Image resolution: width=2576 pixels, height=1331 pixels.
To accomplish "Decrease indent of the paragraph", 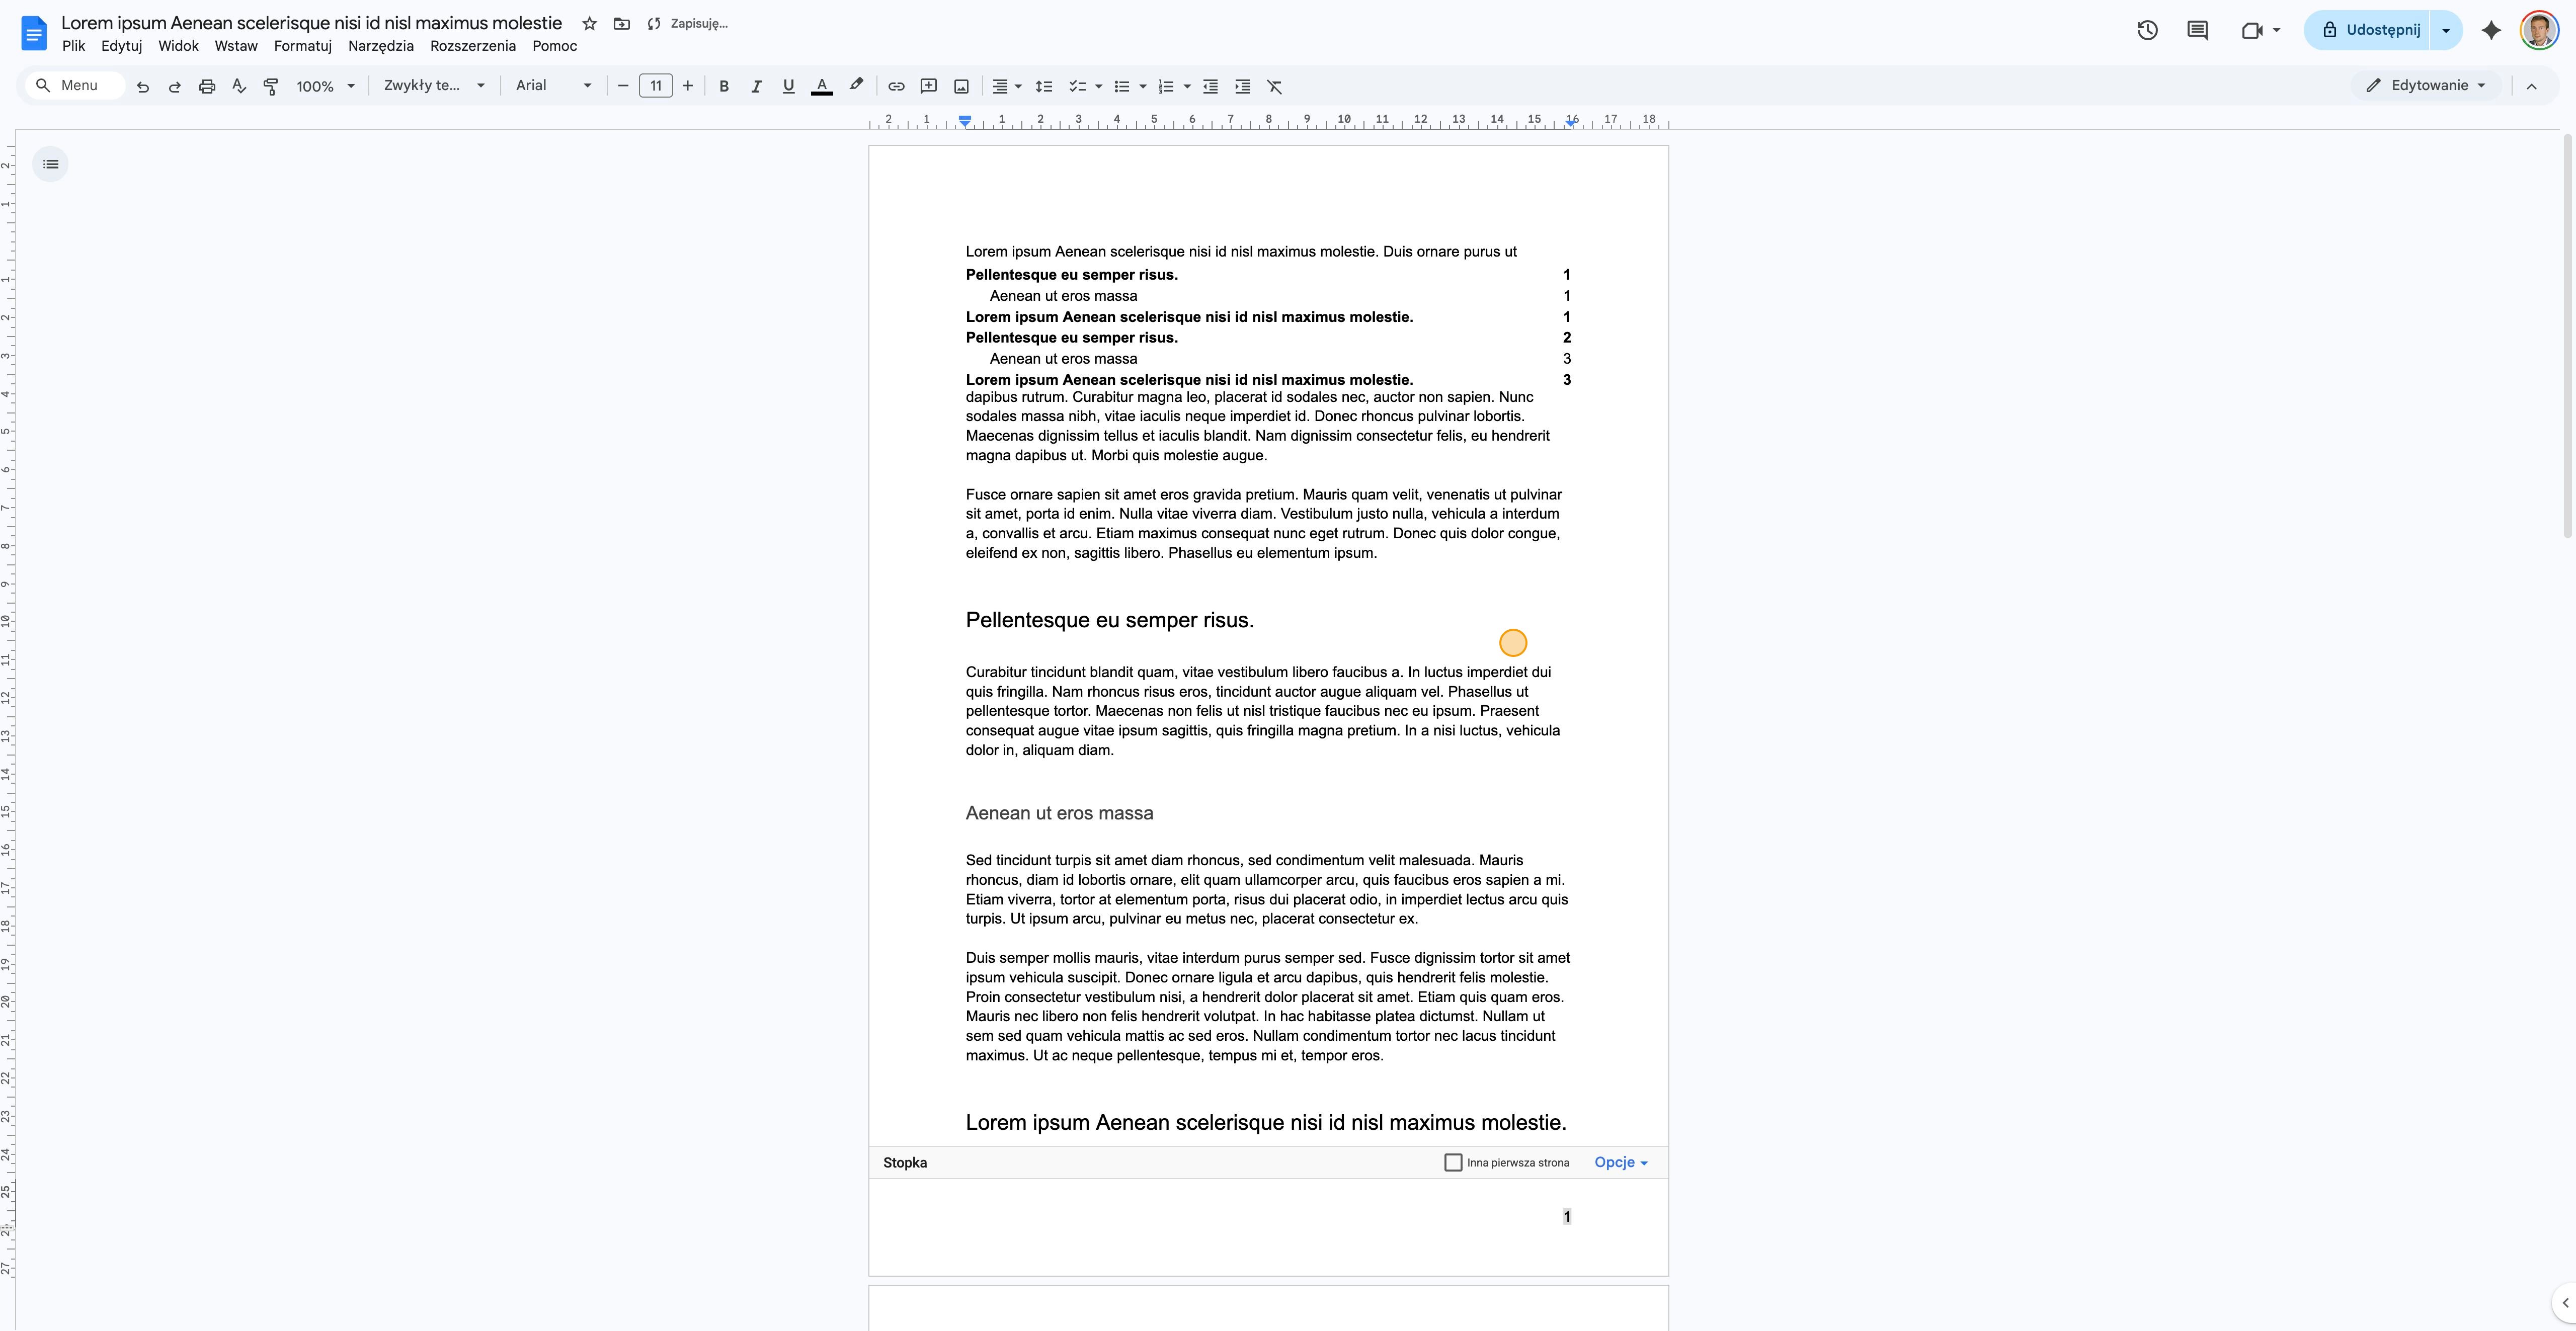I will (1210, 87).
